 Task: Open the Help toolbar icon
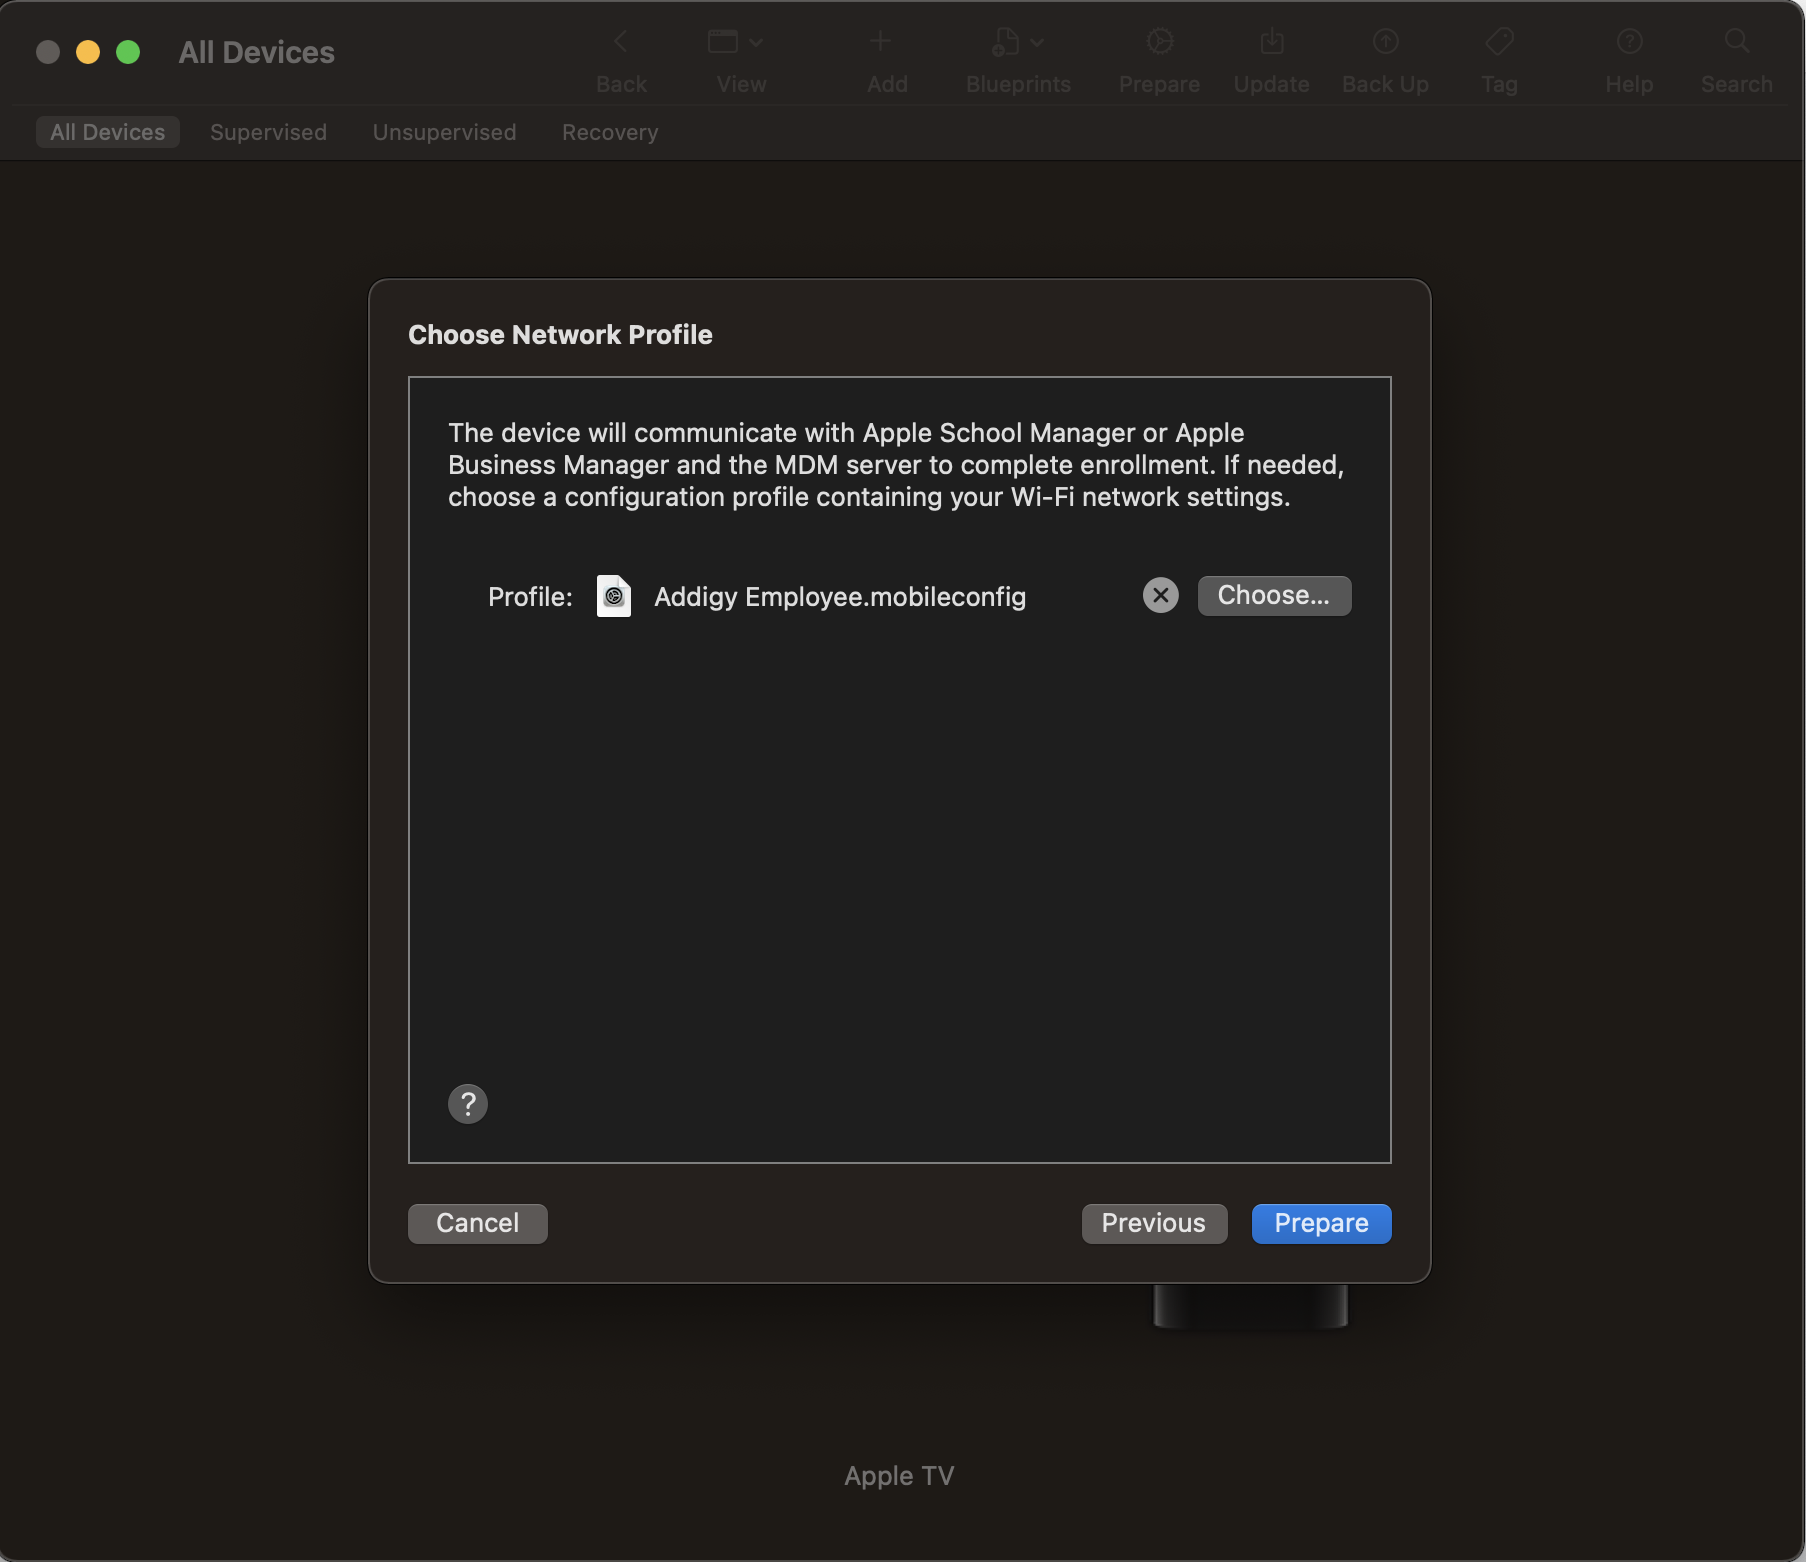click(1630, 42)
